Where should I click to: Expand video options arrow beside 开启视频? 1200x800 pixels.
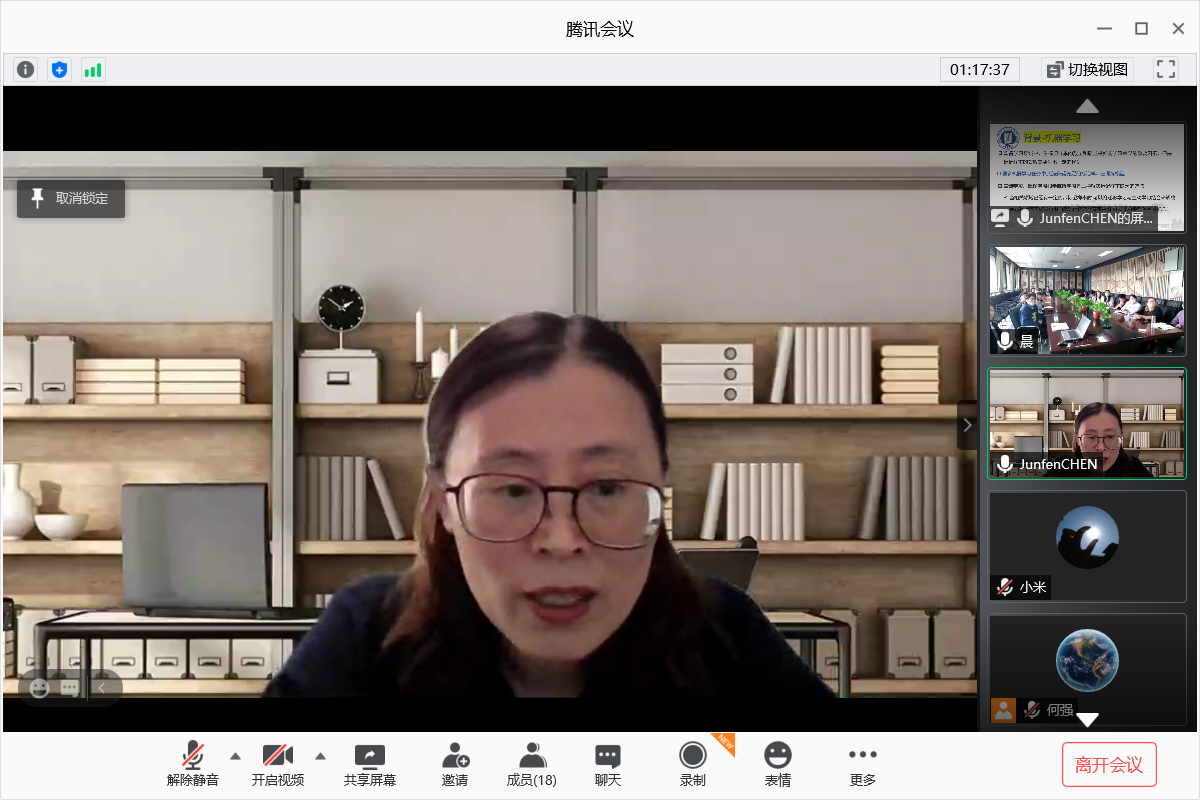coord(321,755)
